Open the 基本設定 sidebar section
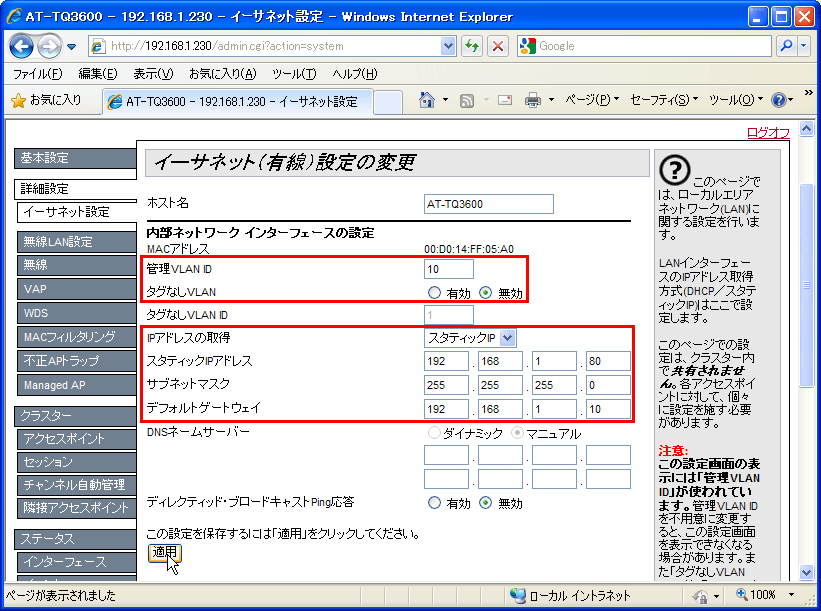 (75, 158)
